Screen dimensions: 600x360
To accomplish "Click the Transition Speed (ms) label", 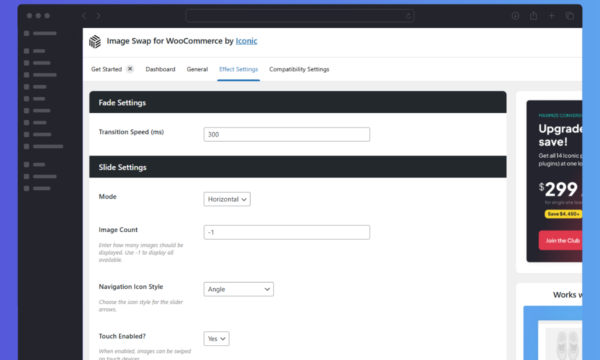I will click(131, 132).
